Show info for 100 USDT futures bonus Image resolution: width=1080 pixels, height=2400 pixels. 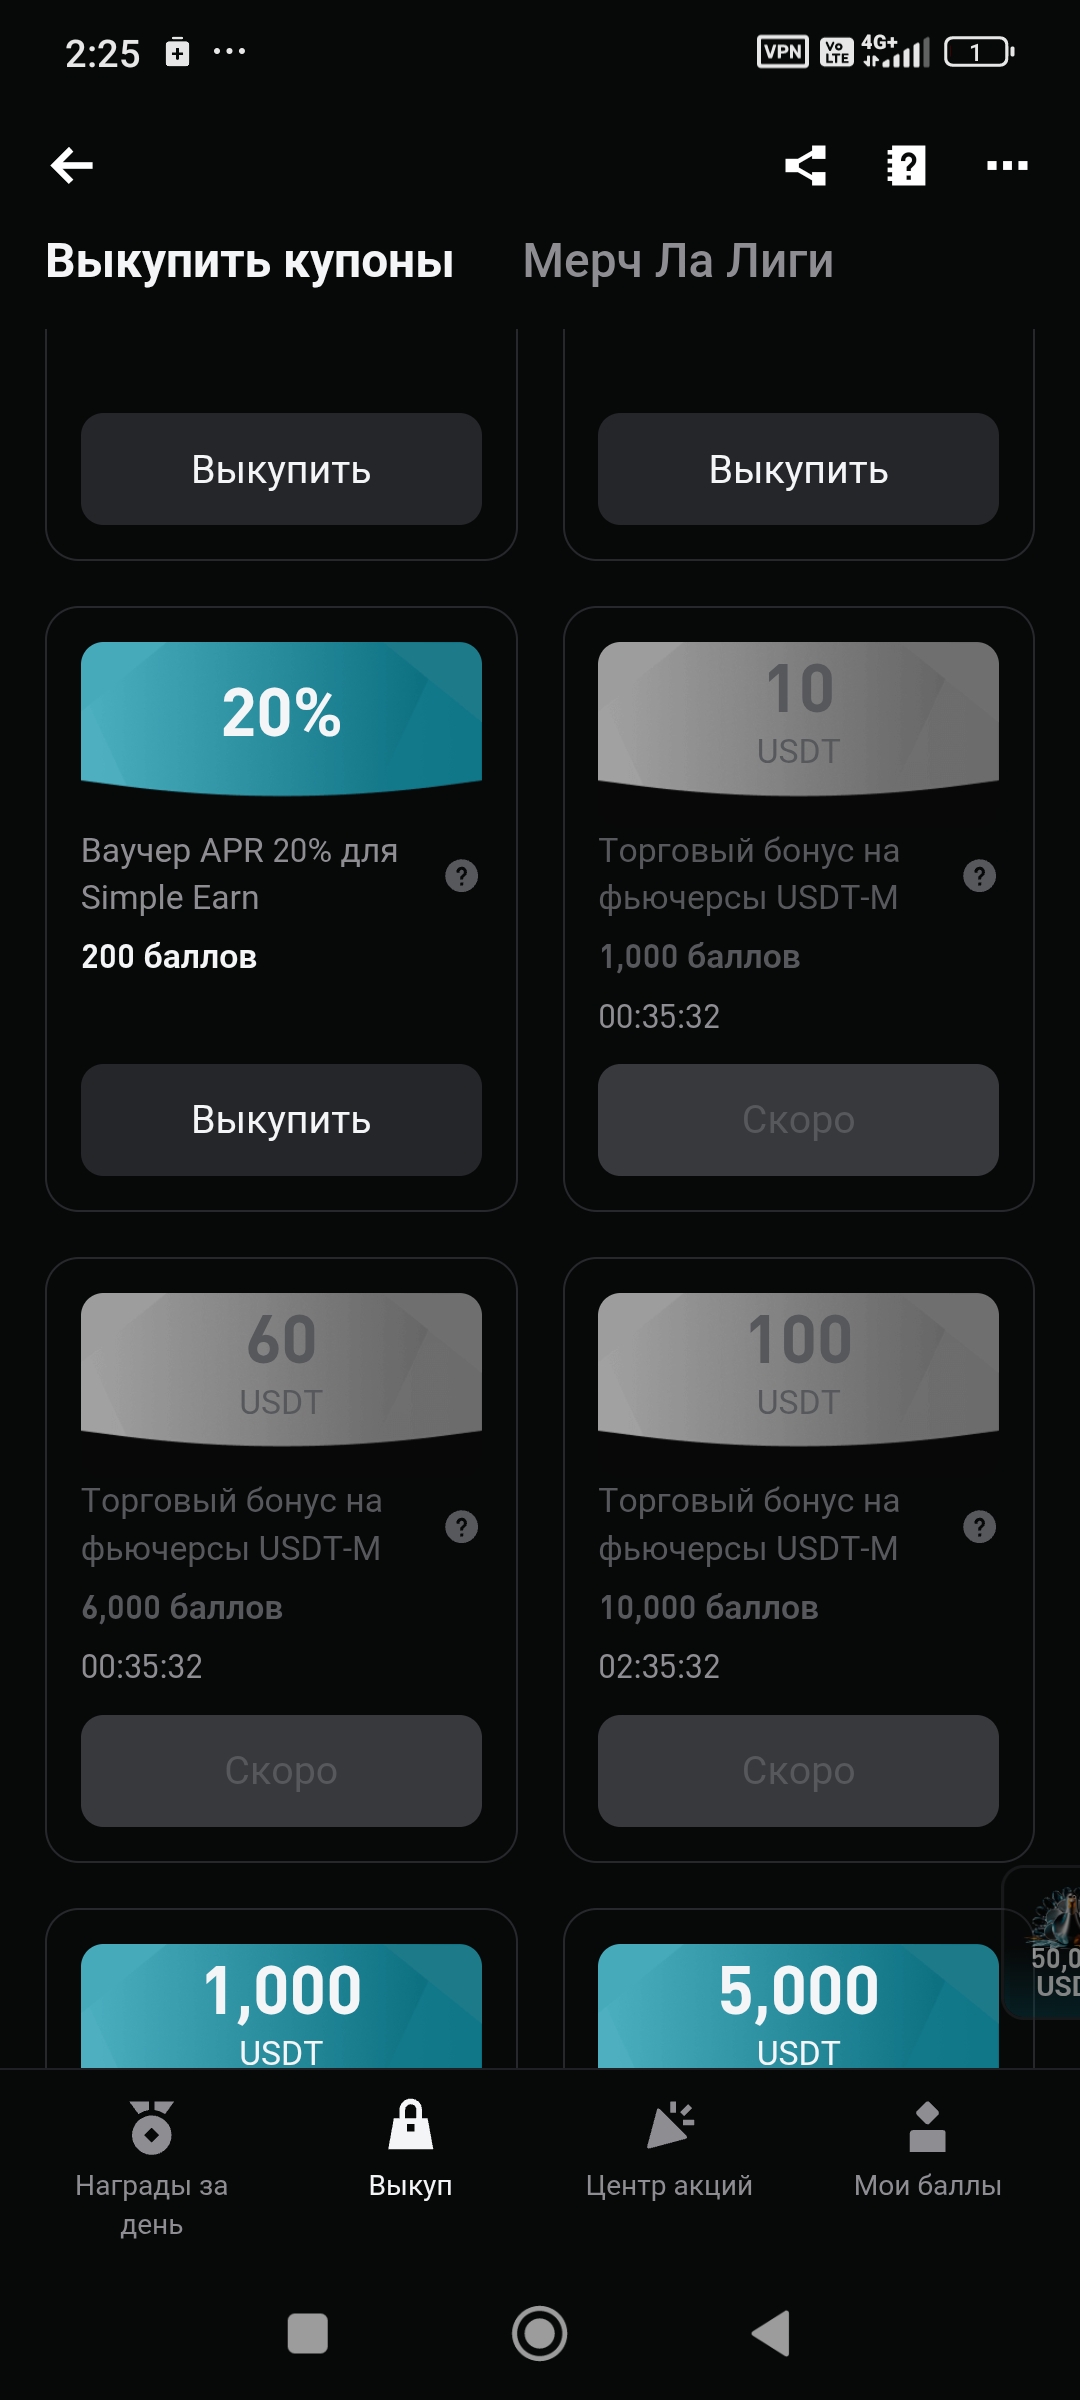coord(979,1527)
